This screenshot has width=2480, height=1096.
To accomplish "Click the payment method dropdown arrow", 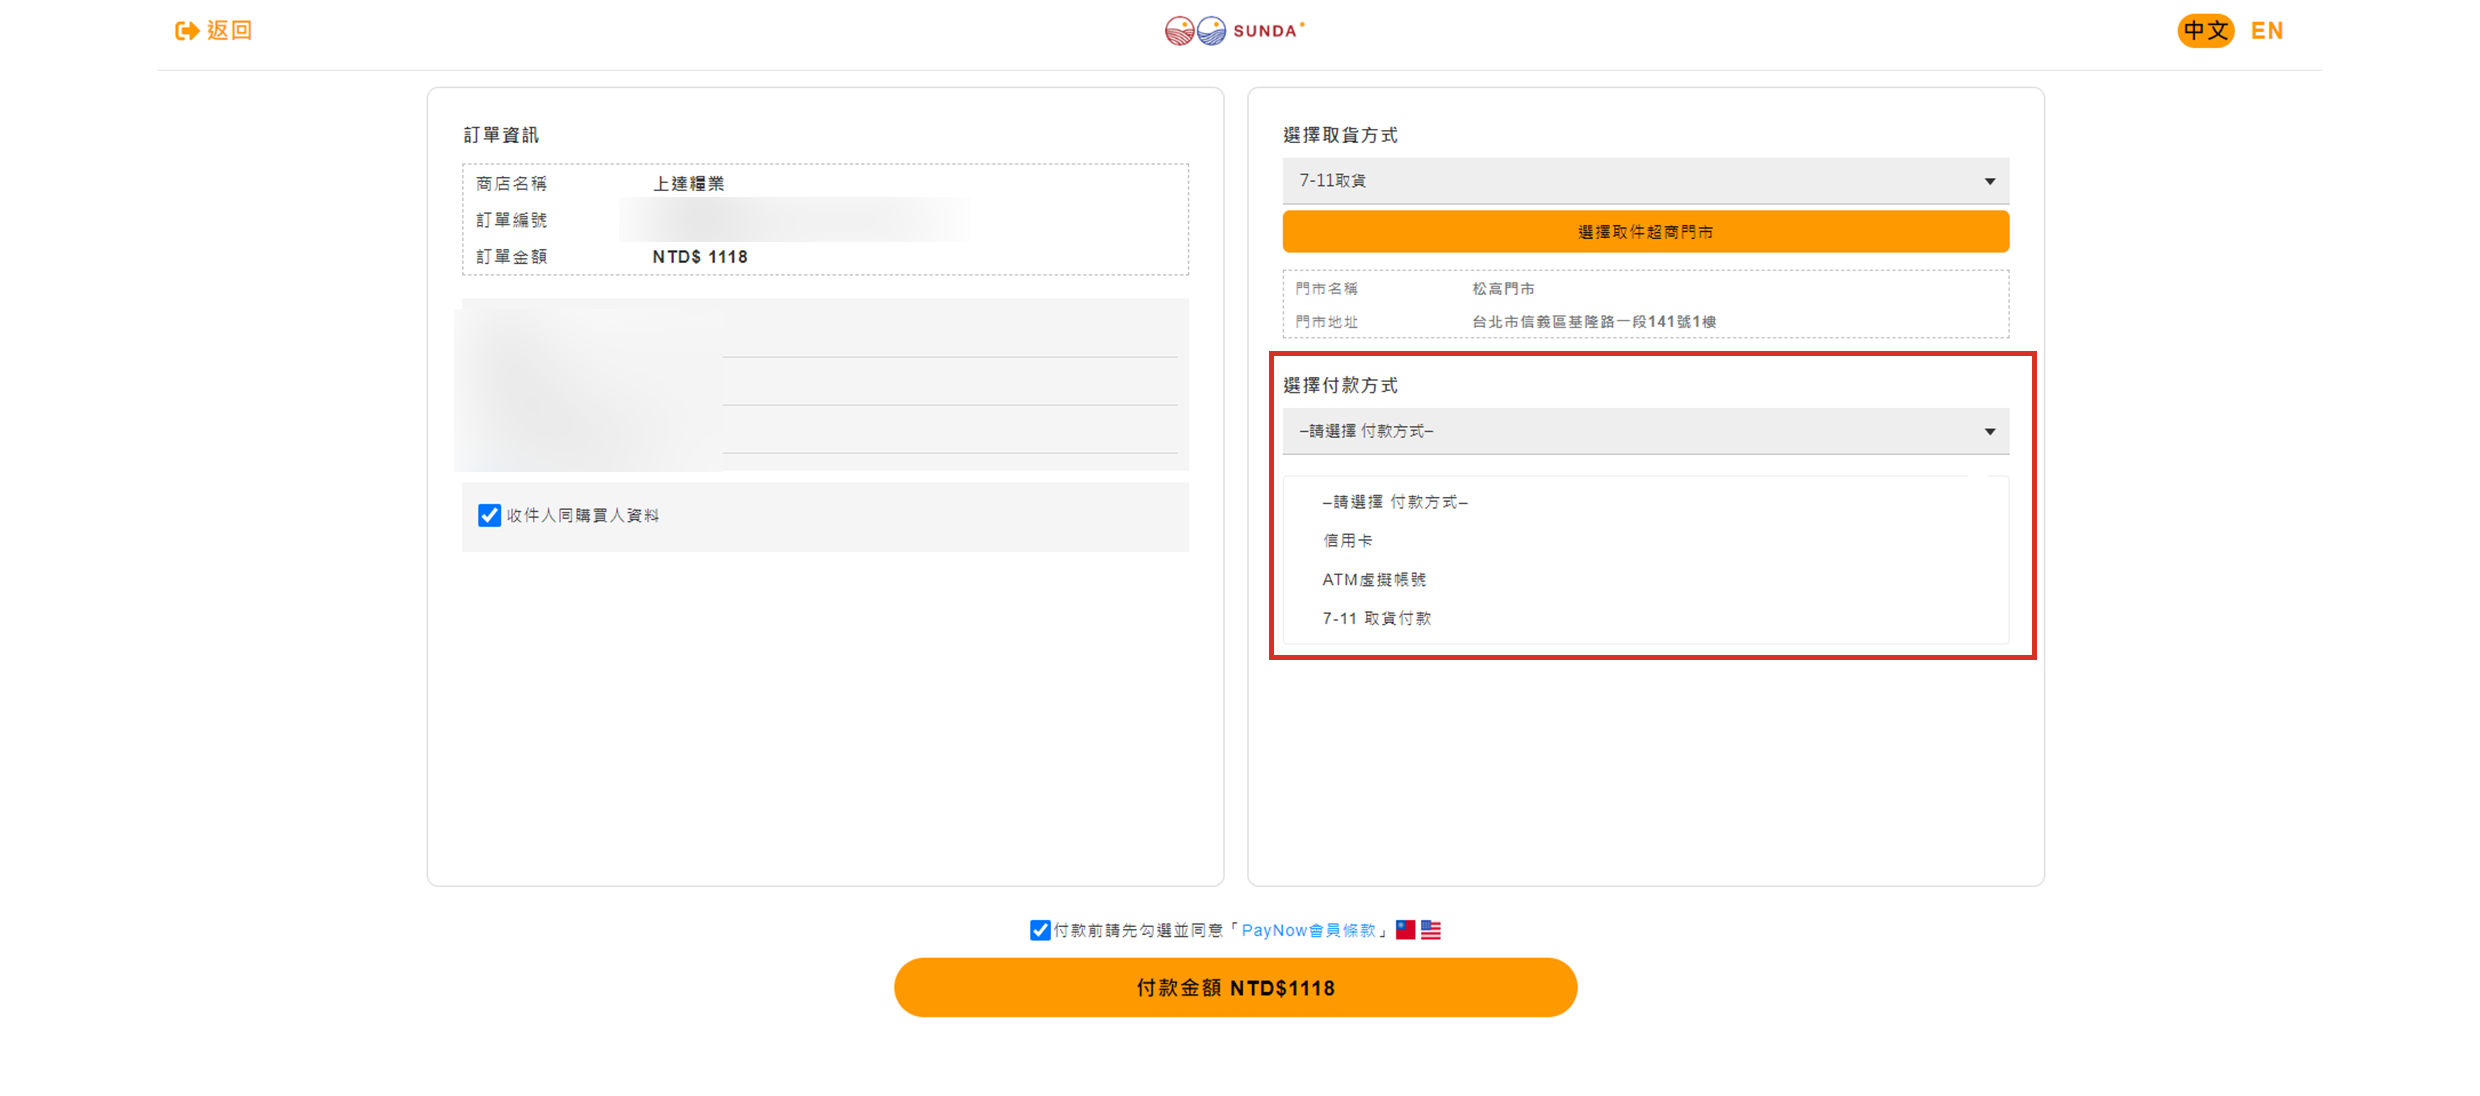I will (1989, 431).
